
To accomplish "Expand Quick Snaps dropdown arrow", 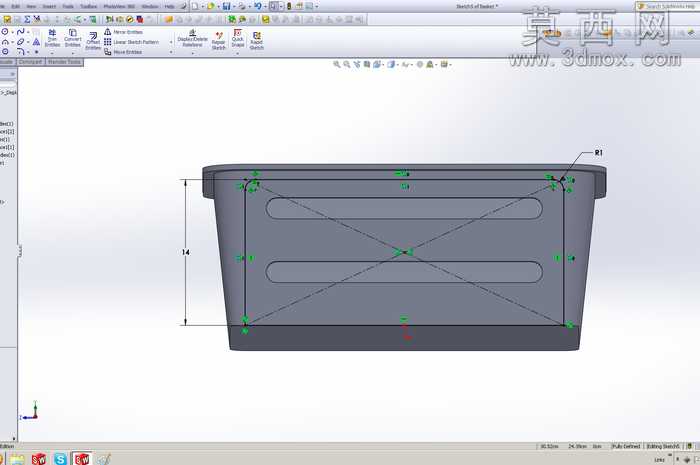I will point(238,53).
